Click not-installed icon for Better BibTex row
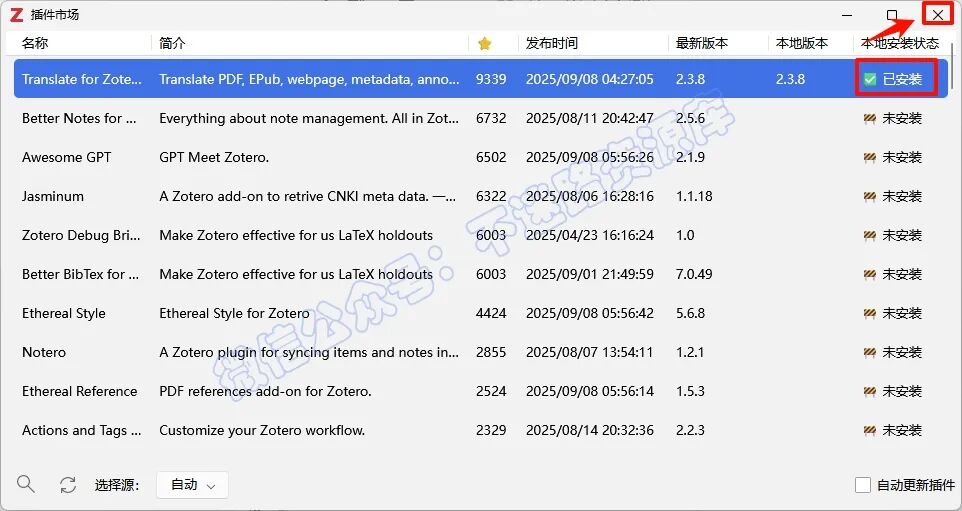The width and height of the screenshot is (962, 511). [x=869, y=274]
